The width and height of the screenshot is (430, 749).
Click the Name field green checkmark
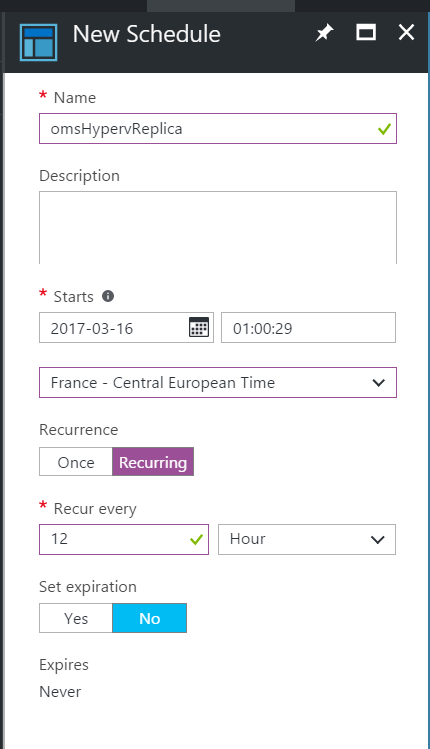(x=384, y=129)
